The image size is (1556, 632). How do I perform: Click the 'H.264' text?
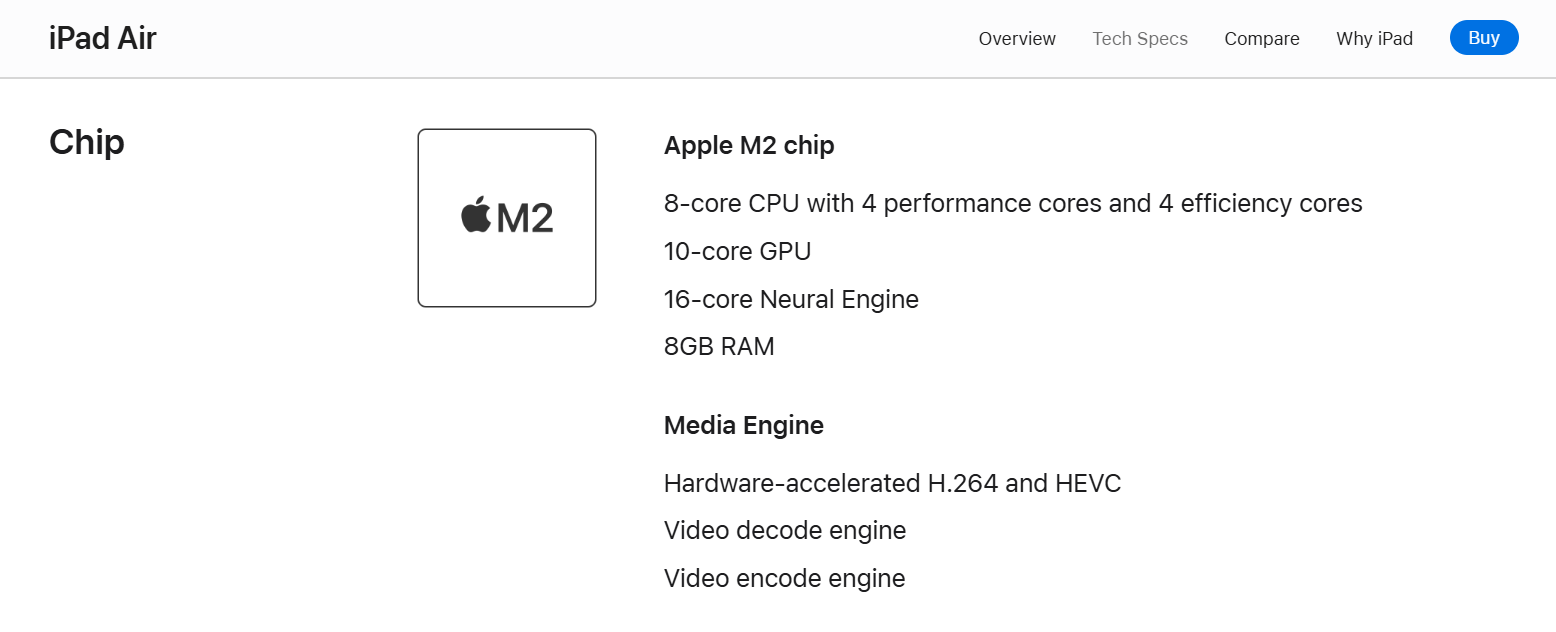962,484
